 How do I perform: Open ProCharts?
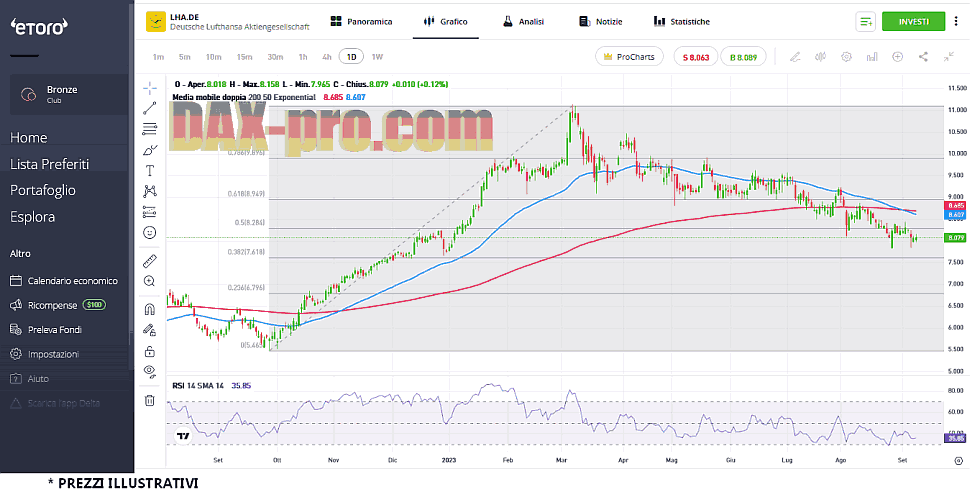[629, 57]
